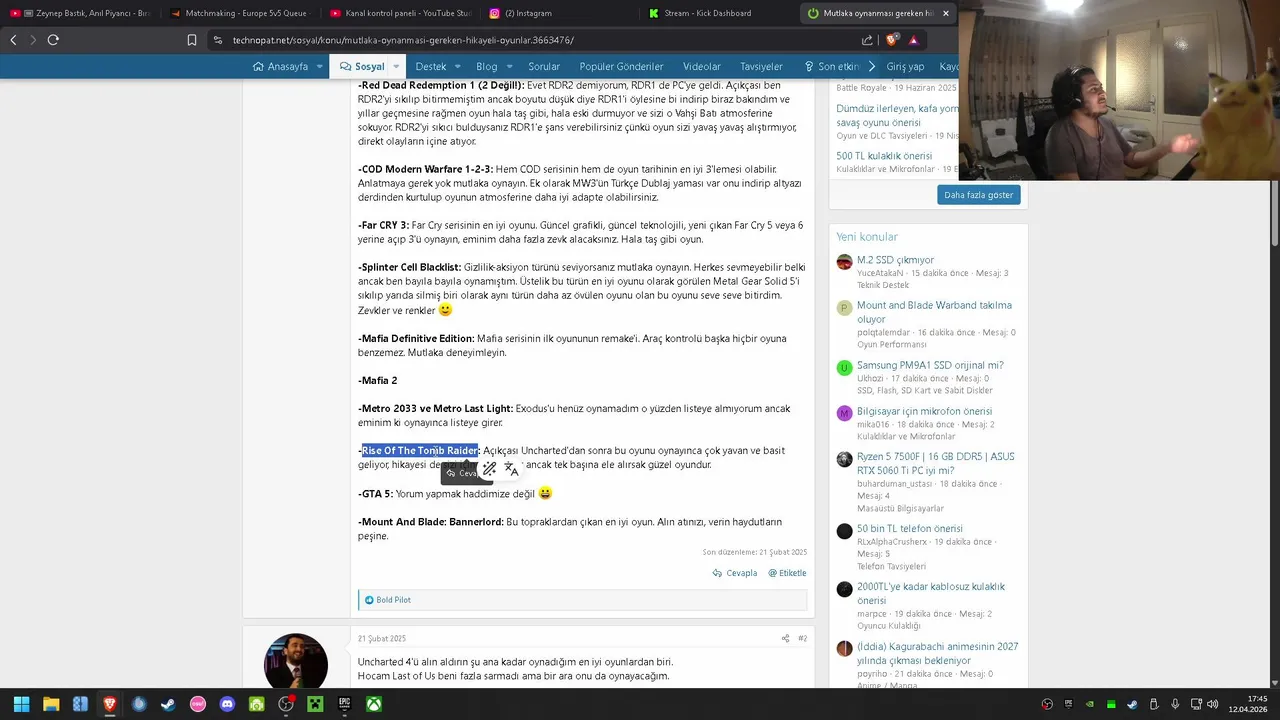
Task: Open the 500 TL kulaklık önerisi topic
Action: (x=884, y=156)
